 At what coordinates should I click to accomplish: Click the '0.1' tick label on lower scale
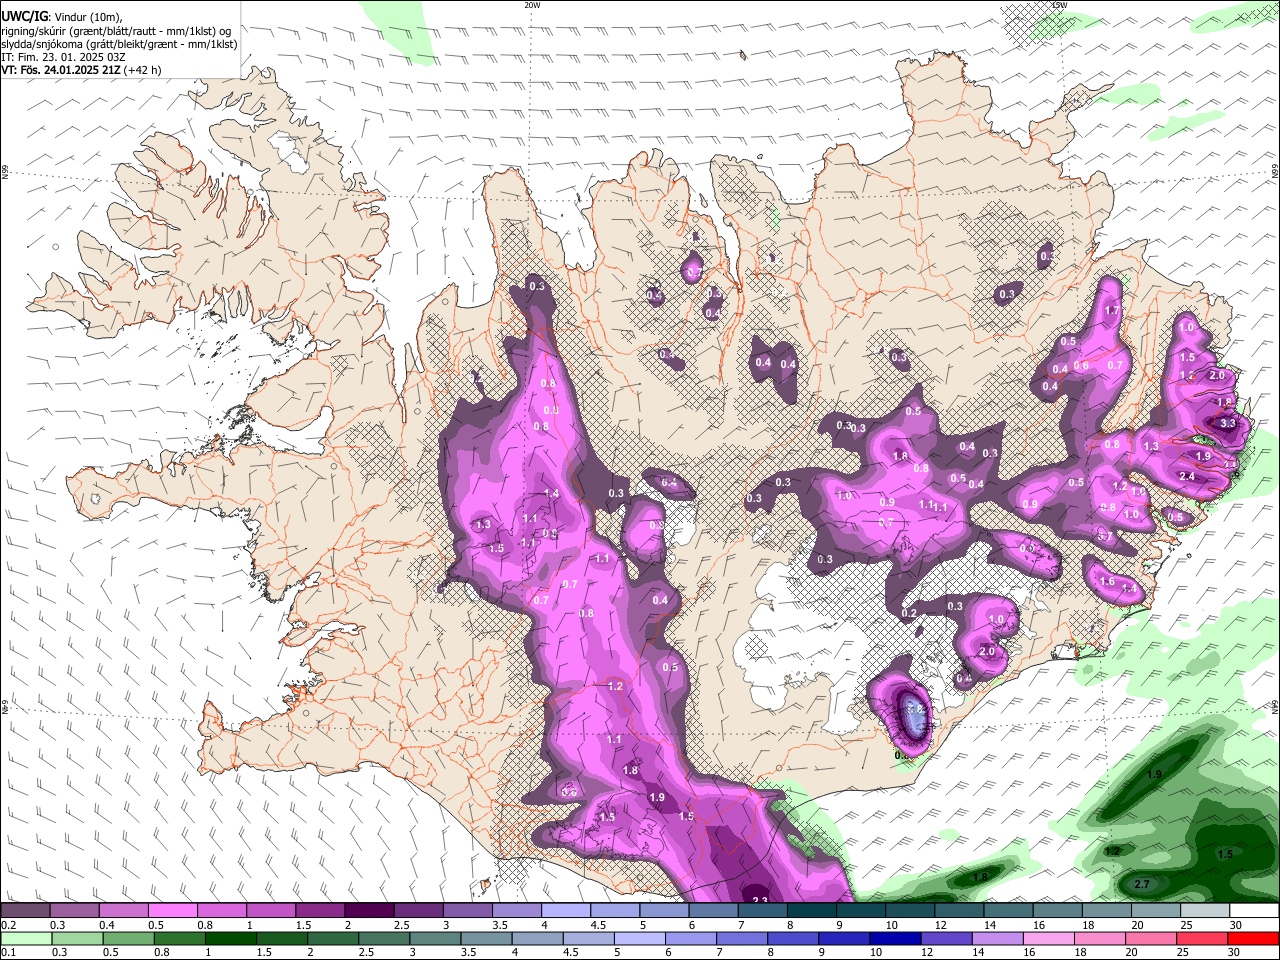point(8,953)
